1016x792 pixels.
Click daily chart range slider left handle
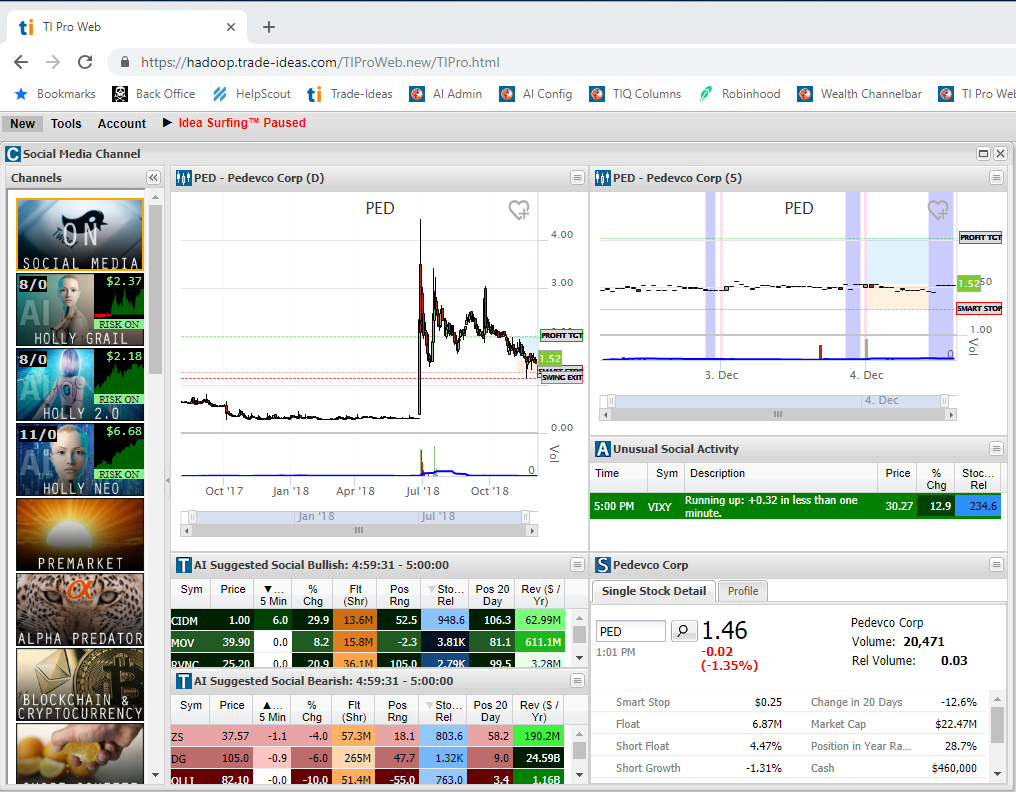[x=192, y=517]
